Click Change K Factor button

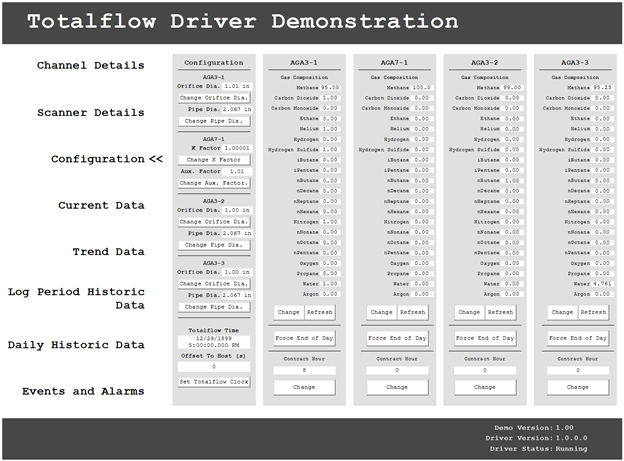(x=214, y=160)
